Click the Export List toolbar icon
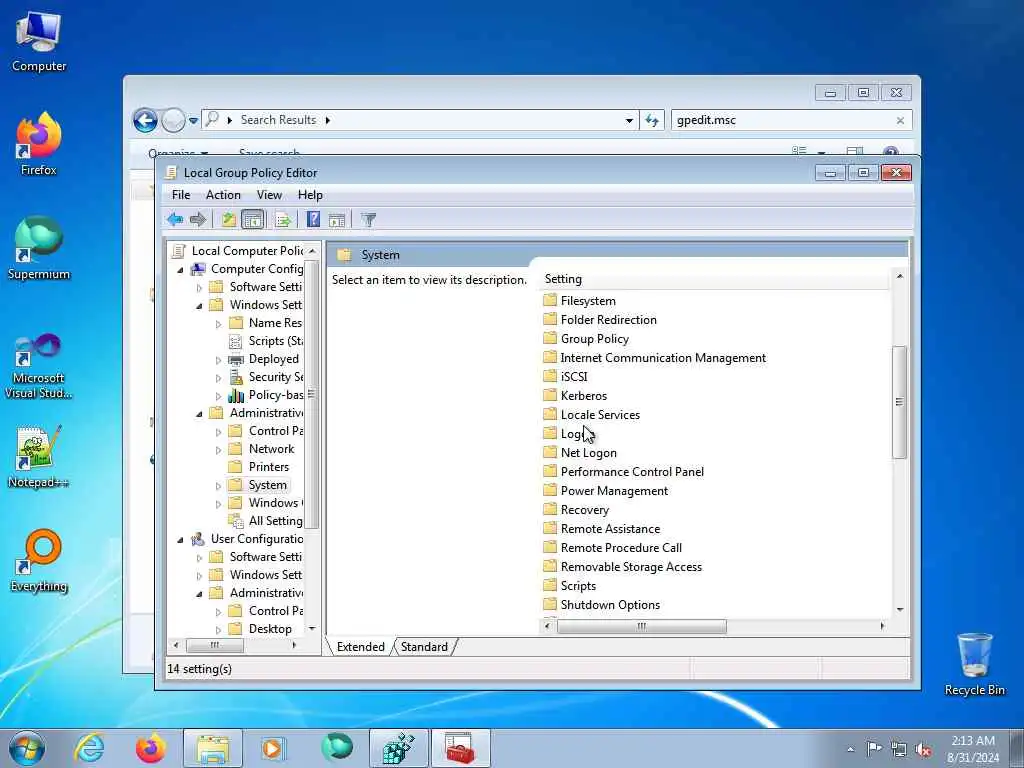1024x768 pixels. pos(283,220)
